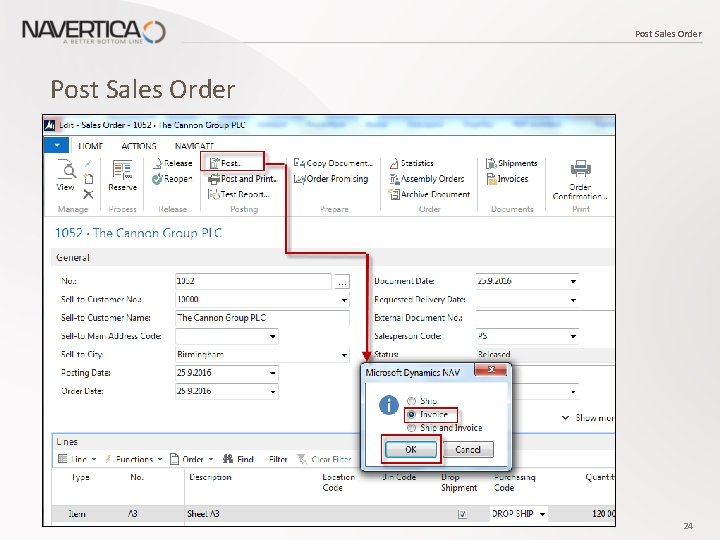Switch to the ACTIONS ribbon tab

(139, 146)
